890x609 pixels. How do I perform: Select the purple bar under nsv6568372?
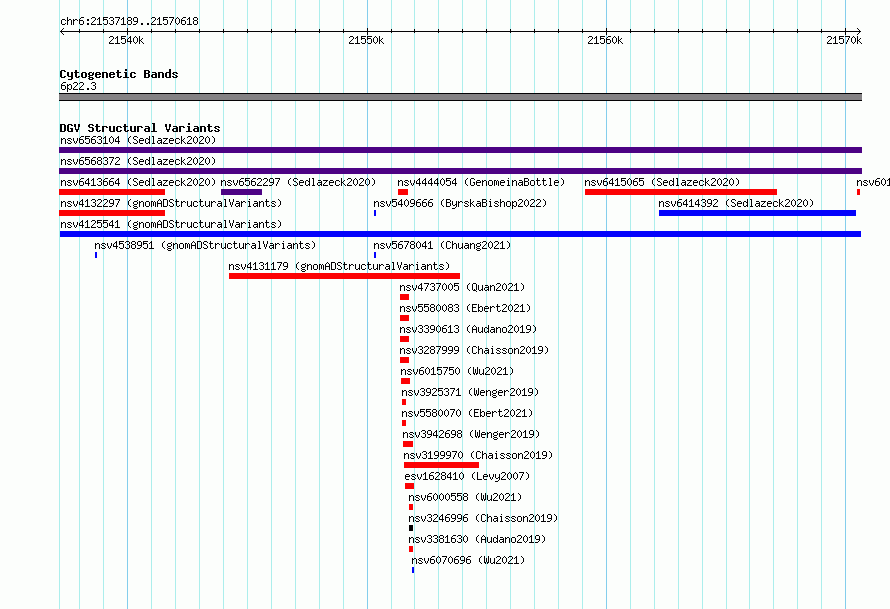tap(460, 171)
